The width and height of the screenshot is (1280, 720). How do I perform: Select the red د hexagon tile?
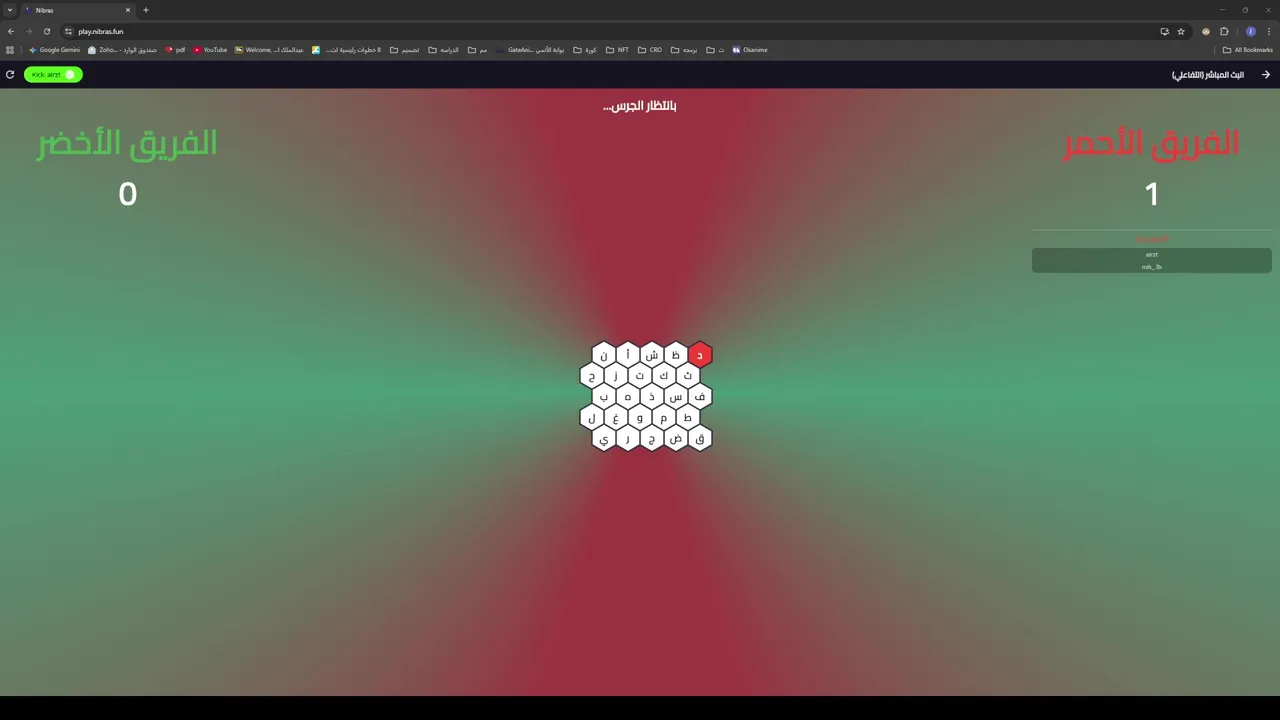pyautogui.click(x=700, y=355)
